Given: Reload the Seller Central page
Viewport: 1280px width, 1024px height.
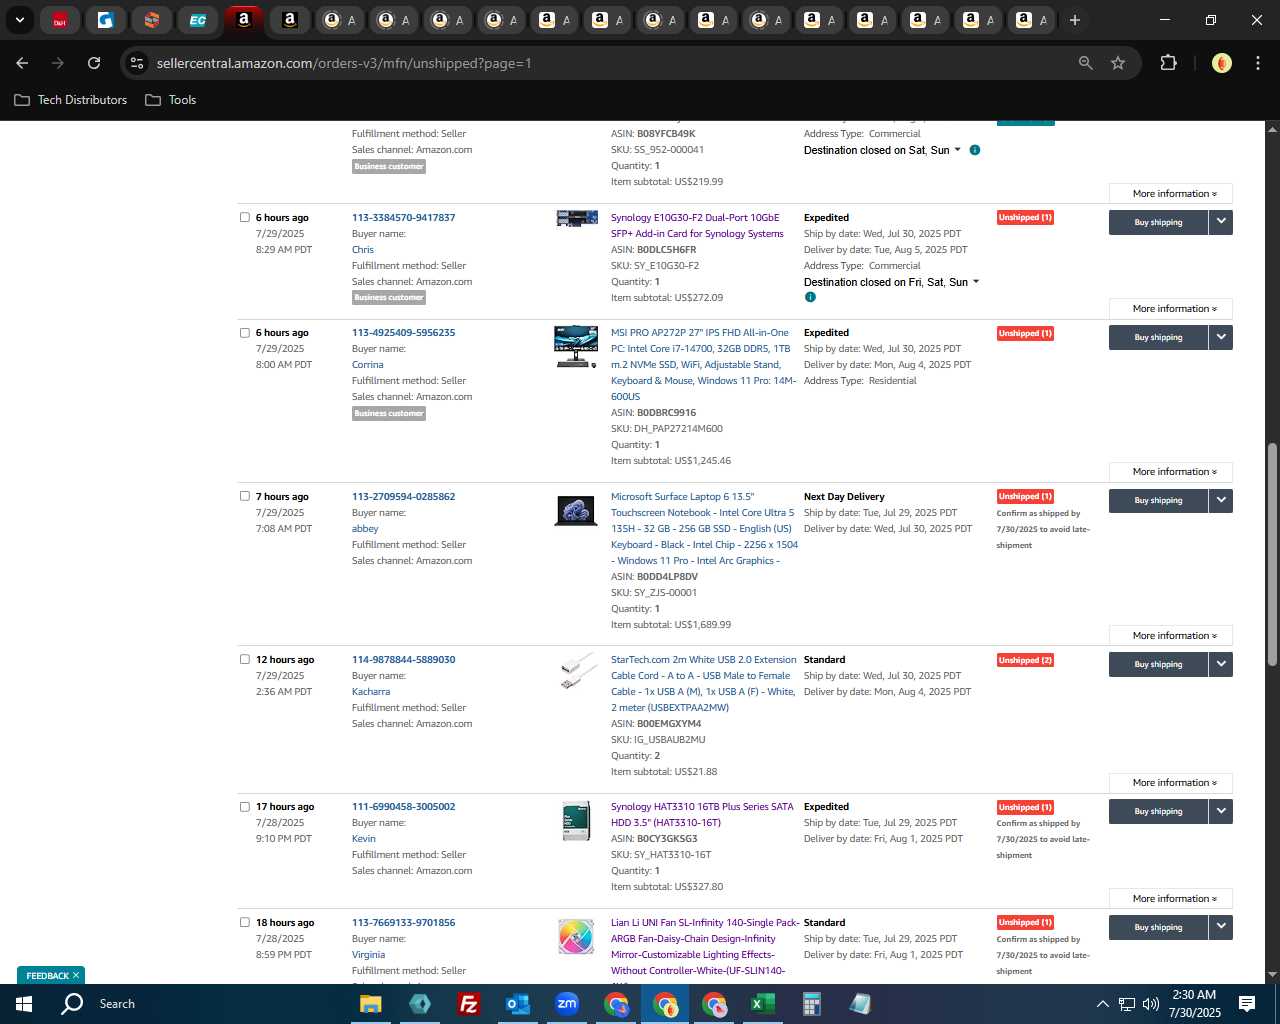Looking at the screenshot, I should point(94,63).
